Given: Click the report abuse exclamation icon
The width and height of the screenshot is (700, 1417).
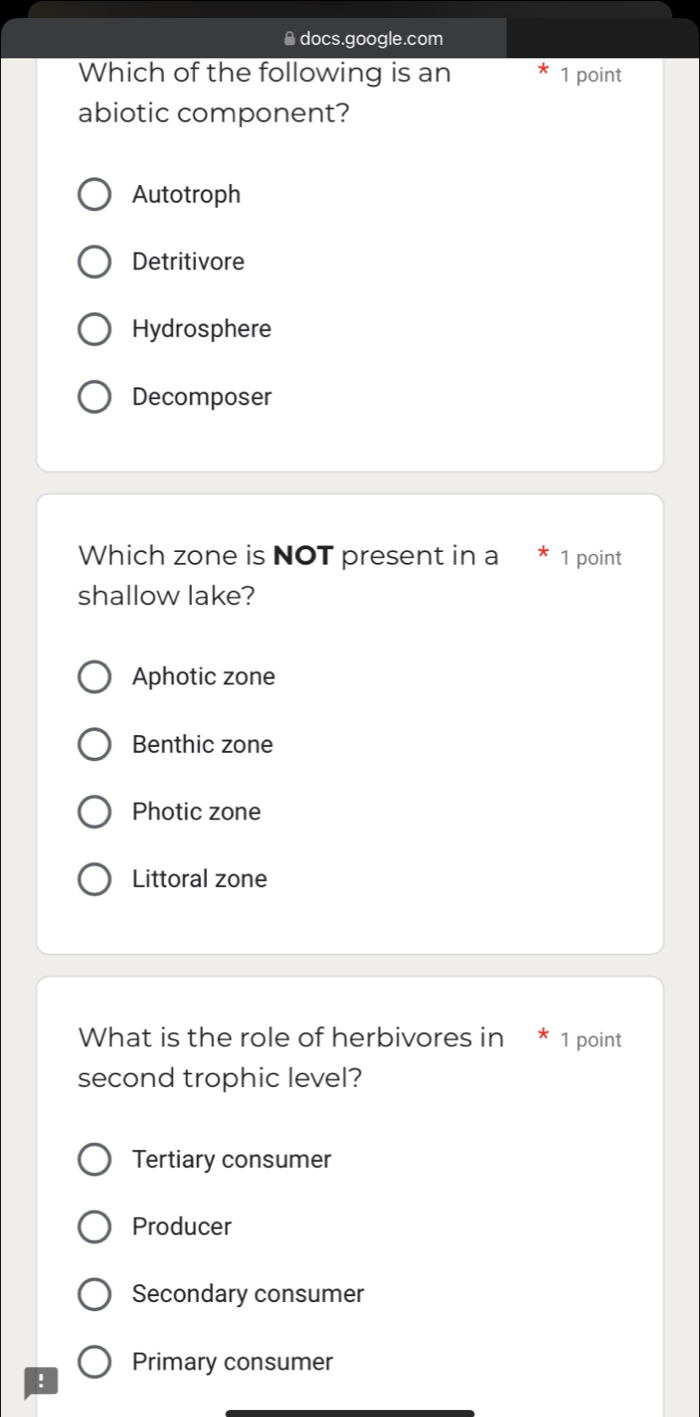Looking at the screenshot, I should (40, 1382).
